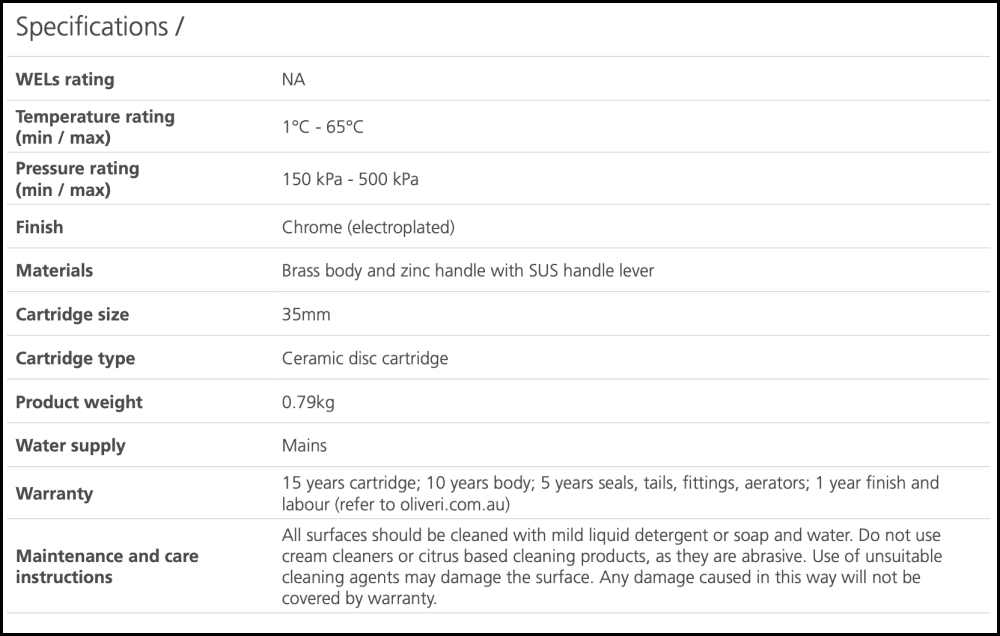1000x636 pixels.
Task: Click the WELs rating label
Action: click(65, 79)
